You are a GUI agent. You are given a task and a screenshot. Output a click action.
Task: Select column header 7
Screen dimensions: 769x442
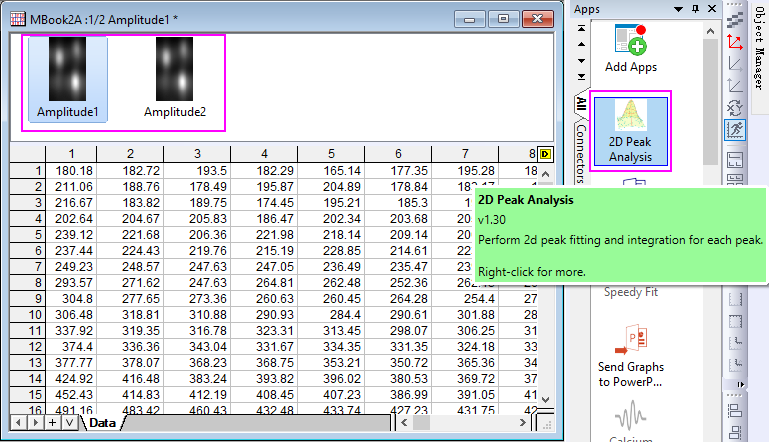click(x=465, y=154)
